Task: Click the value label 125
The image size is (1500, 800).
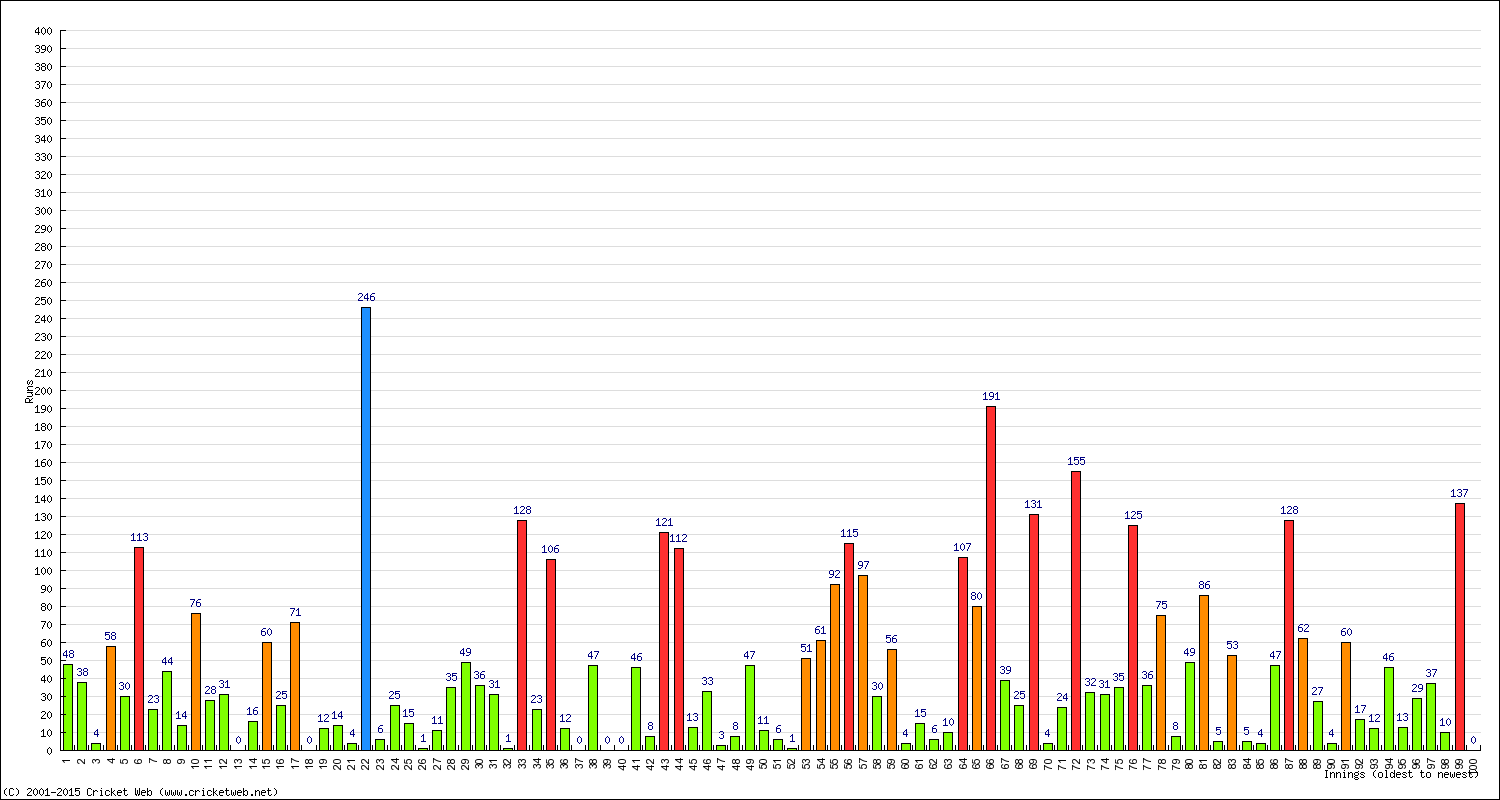Action: 1133,516
